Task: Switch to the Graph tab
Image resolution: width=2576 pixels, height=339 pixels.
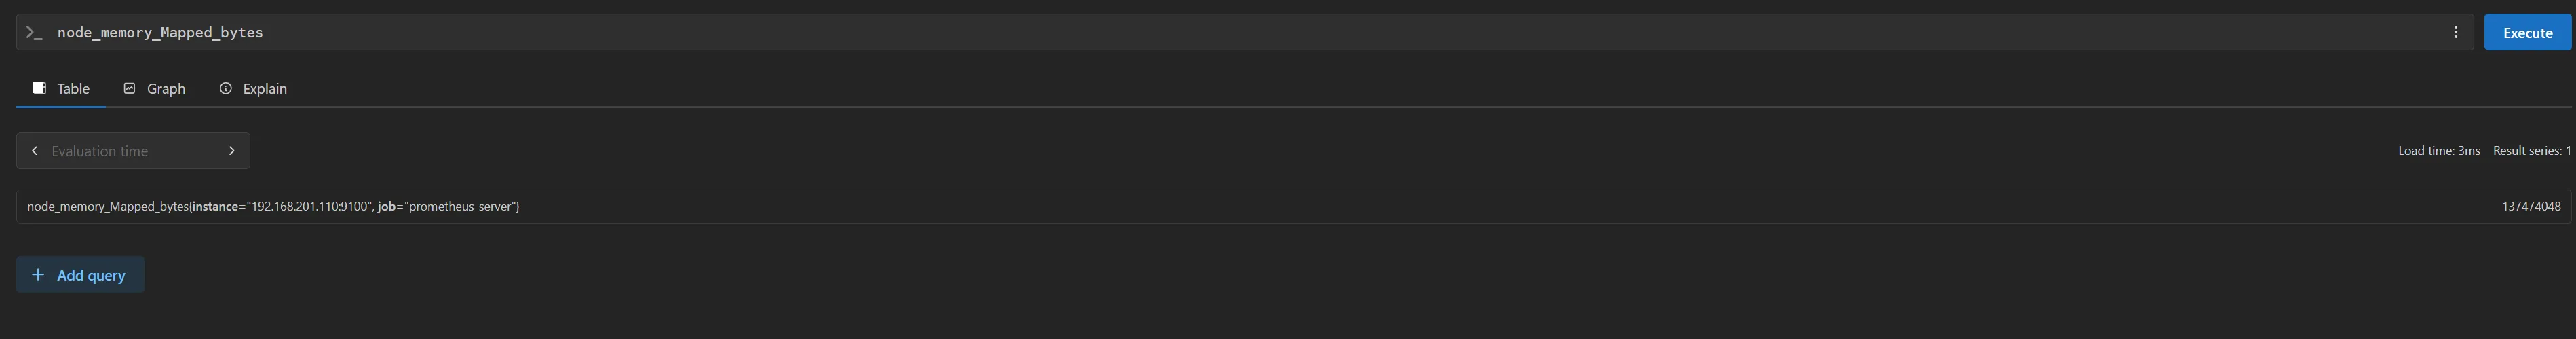Action: (166, 89)
